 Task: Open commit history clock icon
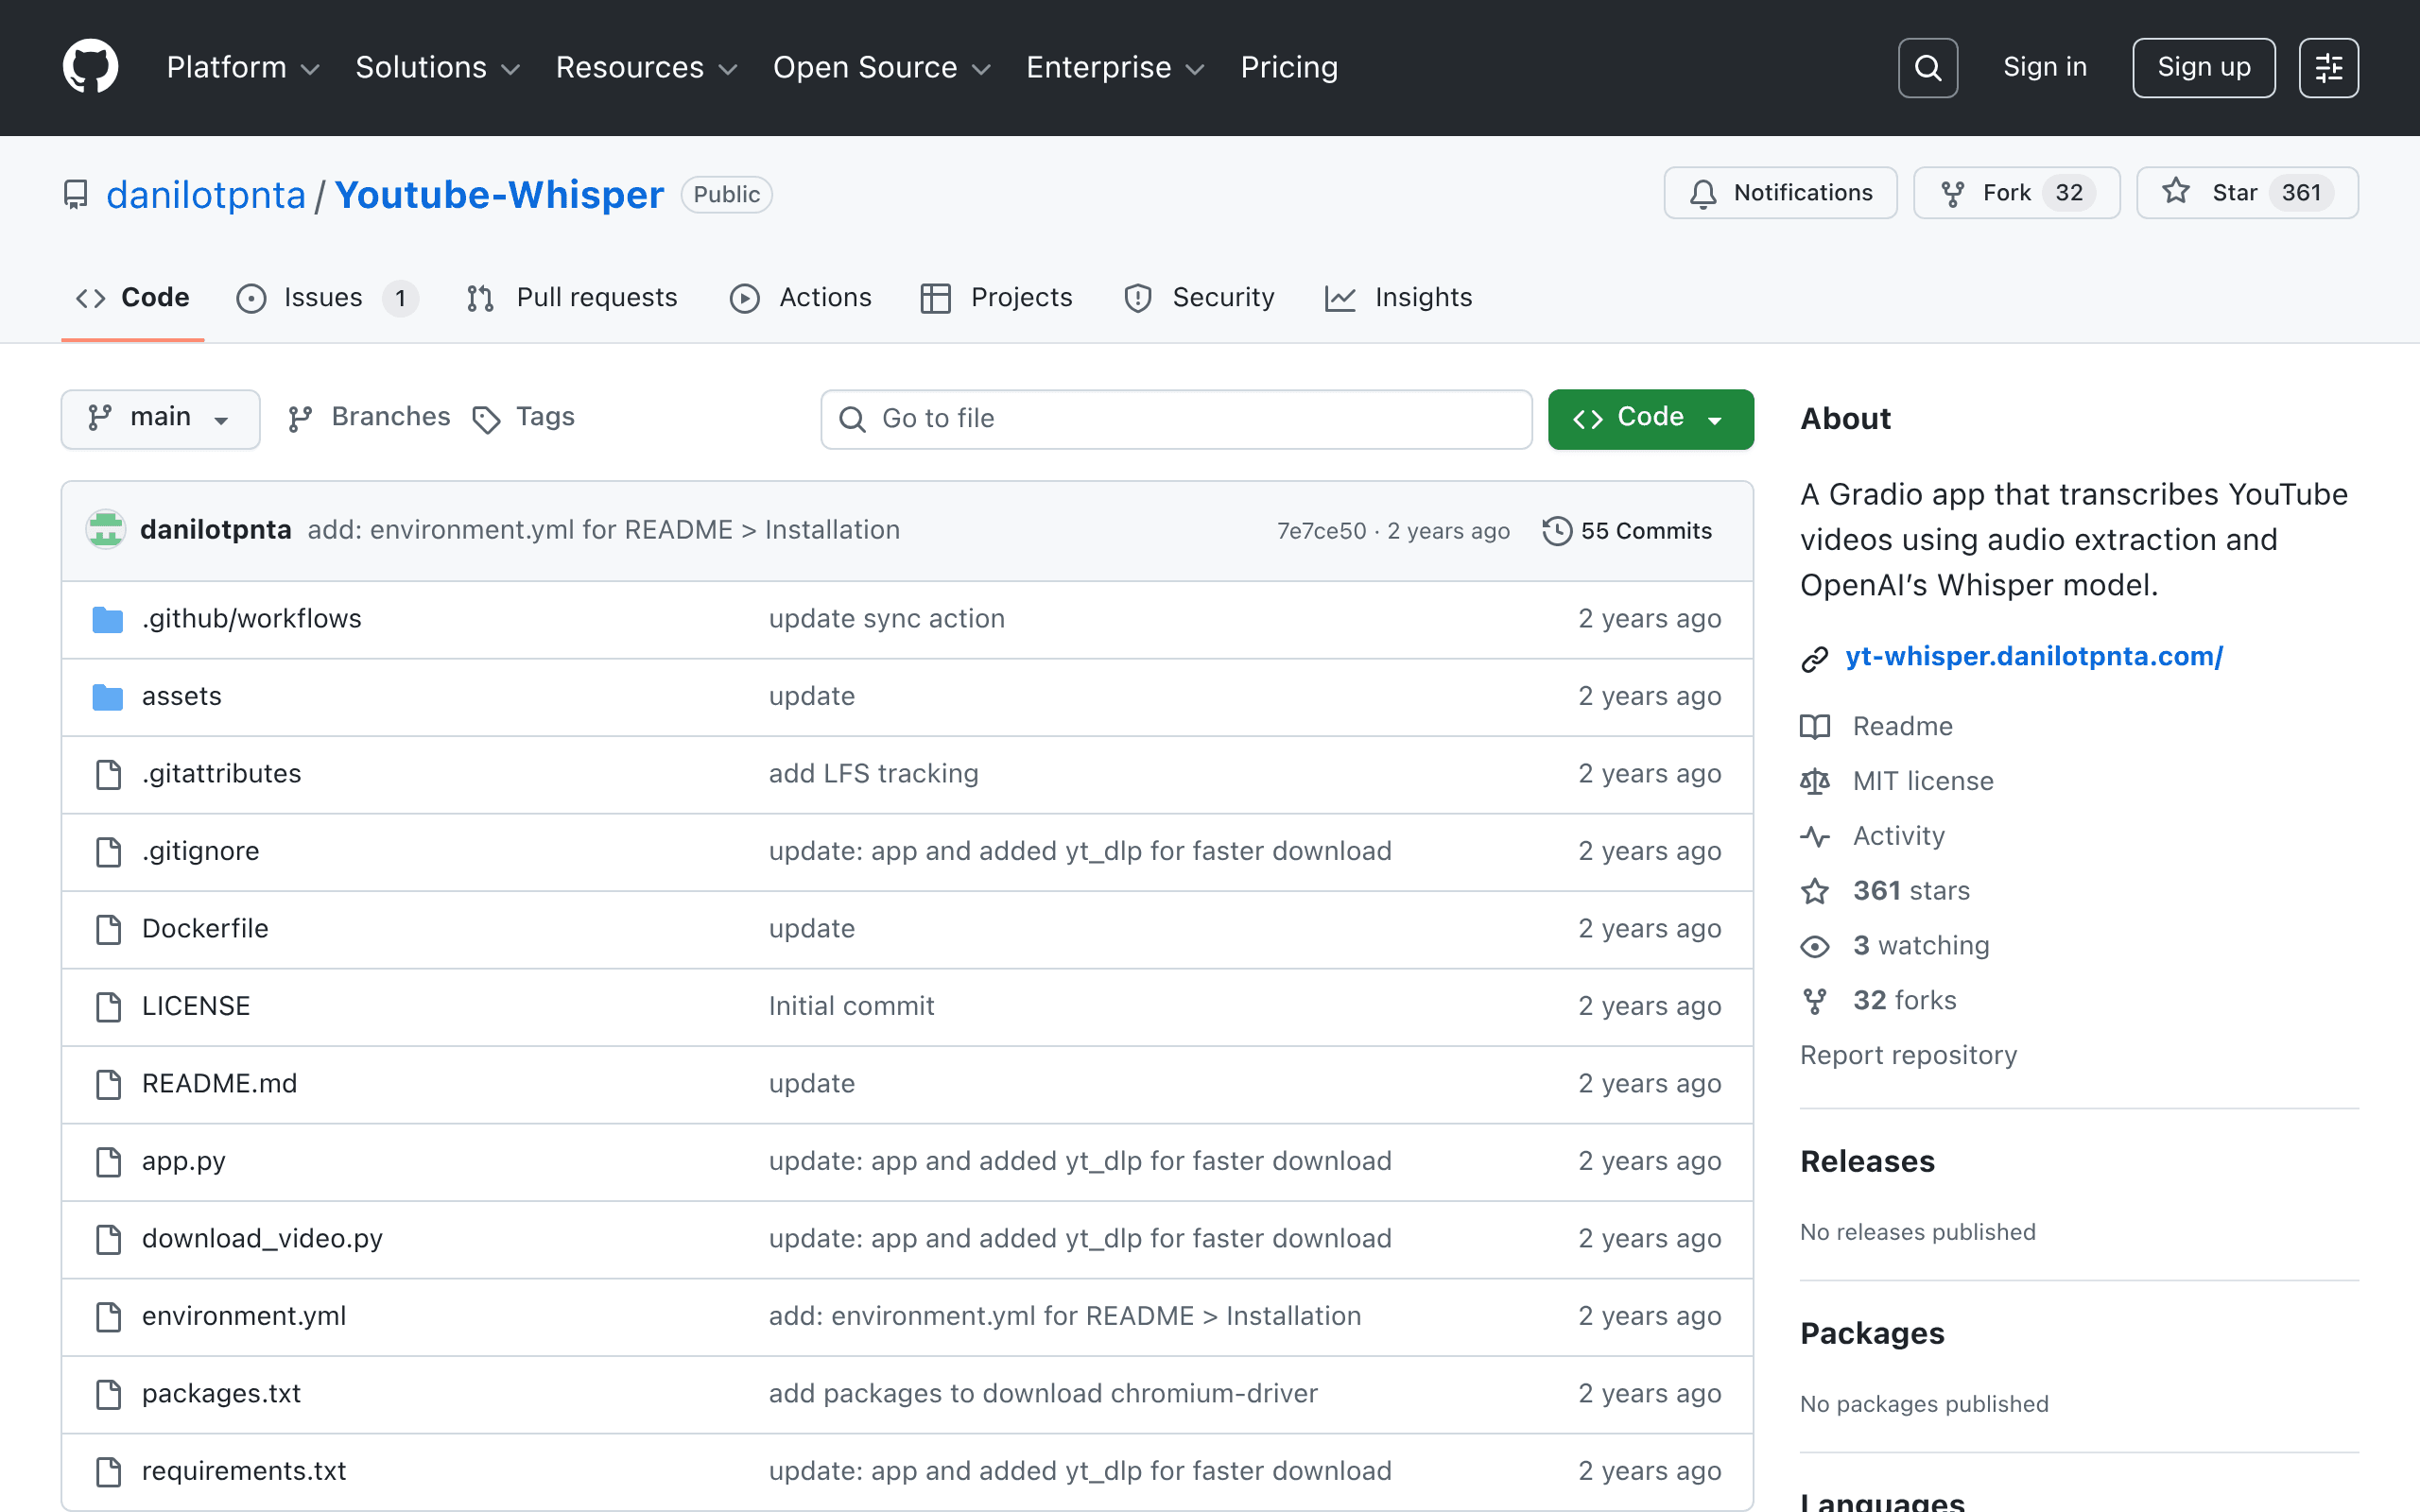tap(1556, 531)
